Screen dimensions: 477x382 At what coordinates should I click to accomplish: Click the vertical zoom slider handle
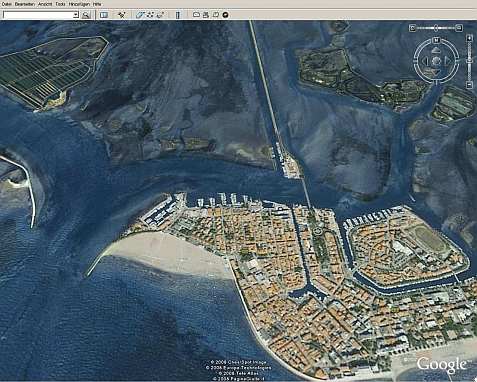[x=470, y=61]
